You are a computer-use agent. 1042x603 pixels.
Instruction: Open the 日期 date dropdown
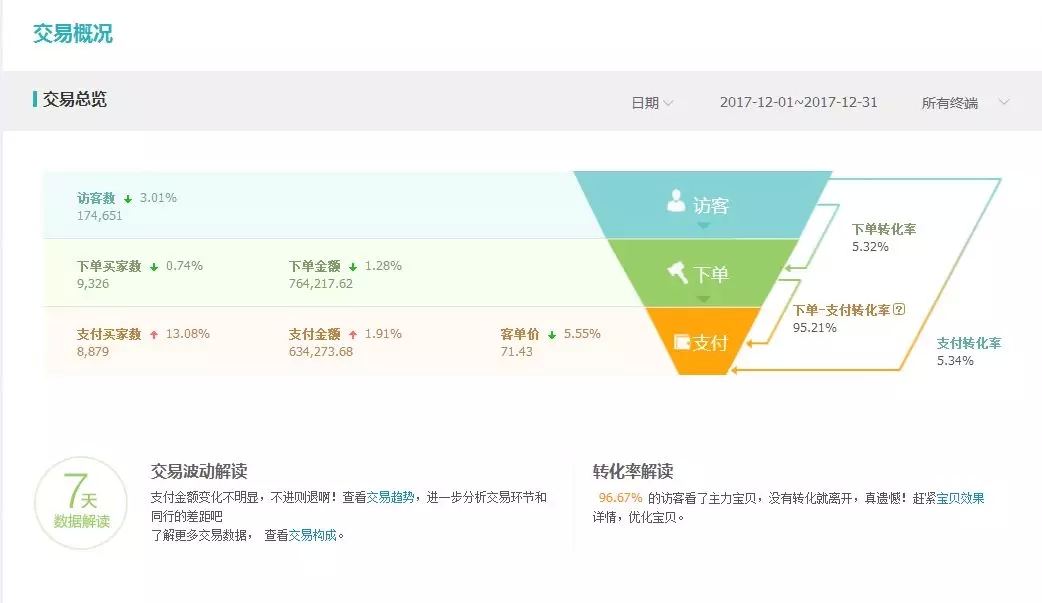point(652,101)
